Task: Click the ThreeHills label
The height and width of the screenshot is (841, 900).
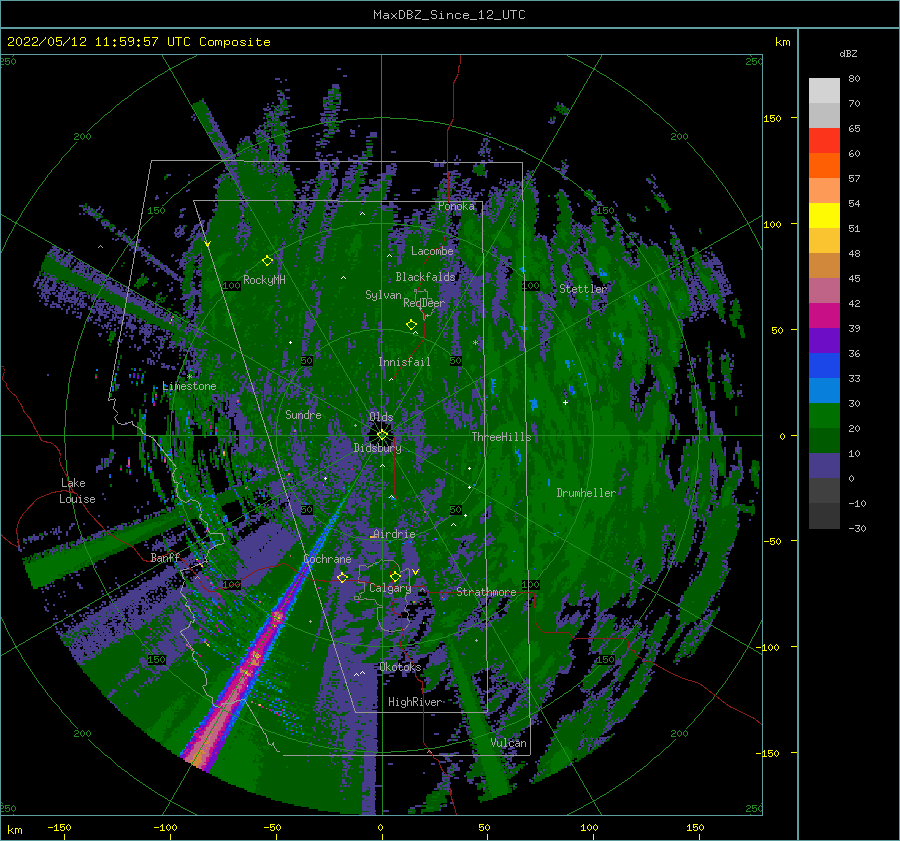Action: pos(502,437)
